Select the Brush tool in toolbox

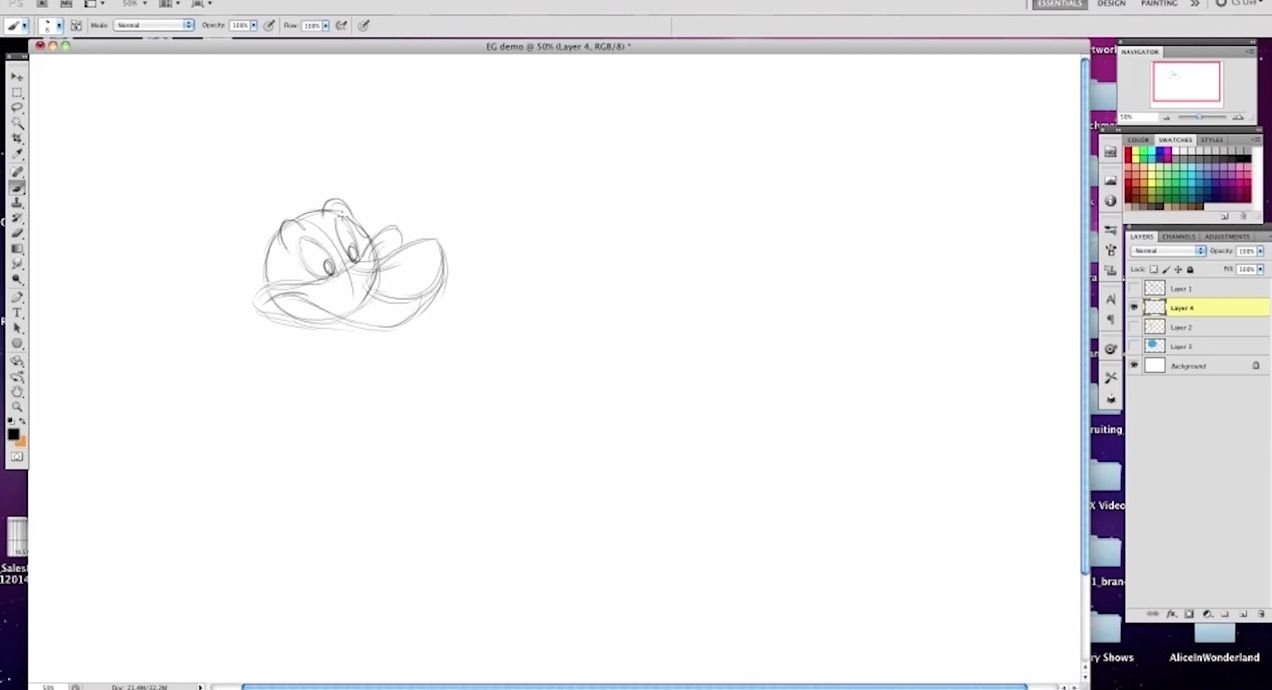click(x=17, y=187)
